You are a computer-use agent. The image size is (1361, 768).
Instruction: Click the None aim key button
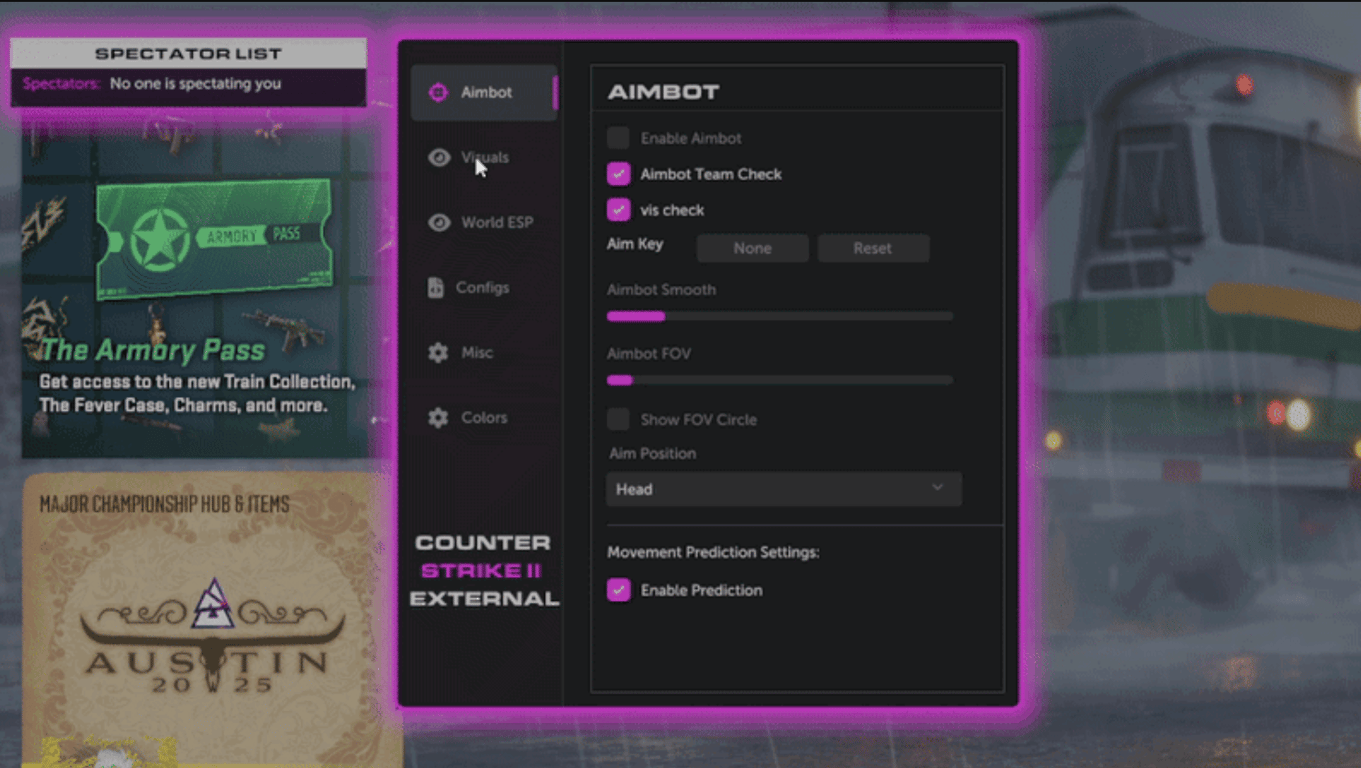click(x=752, y=248)
